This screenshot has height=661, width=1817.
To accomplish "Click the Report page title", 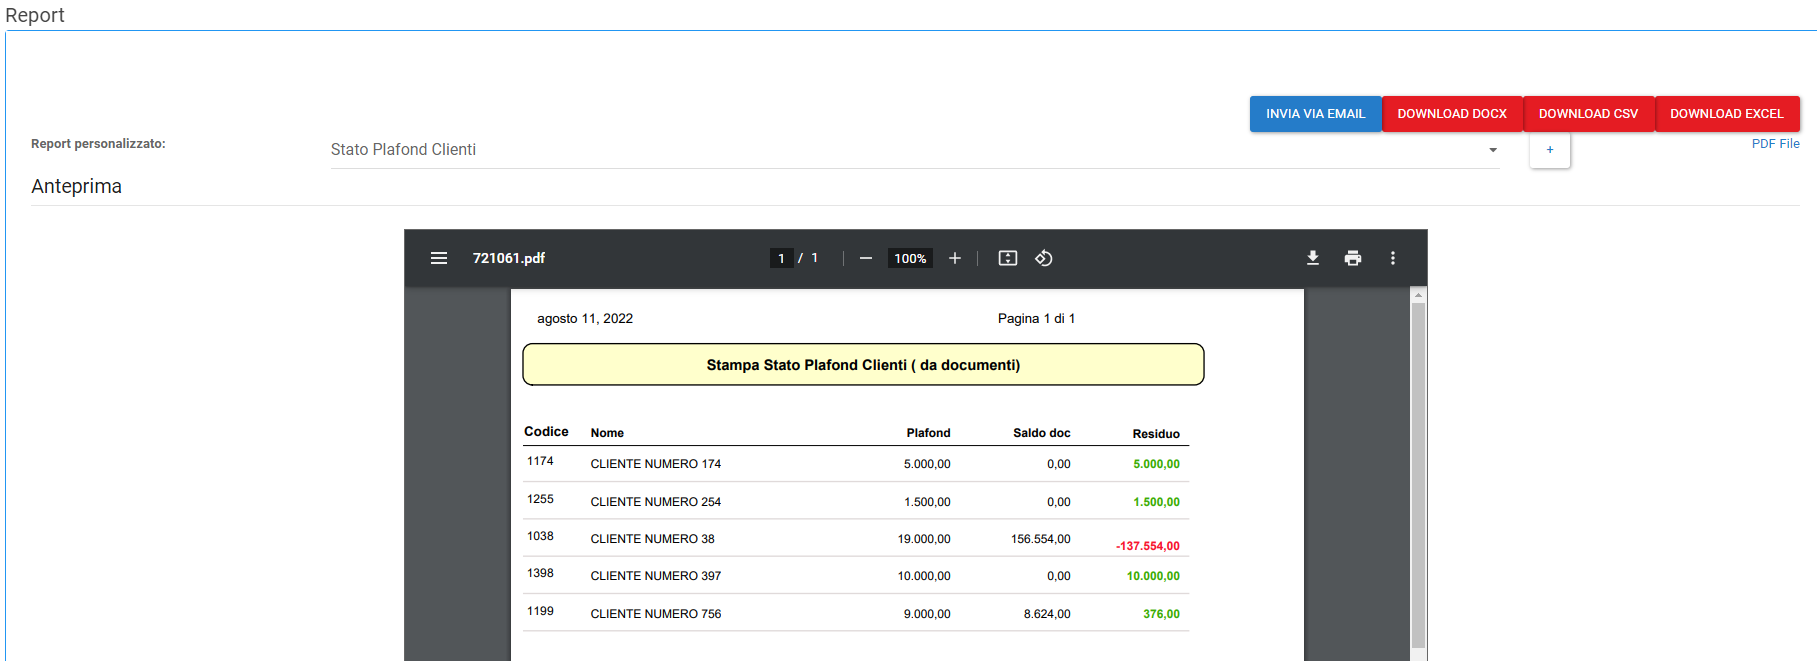I will pos(35,15).
